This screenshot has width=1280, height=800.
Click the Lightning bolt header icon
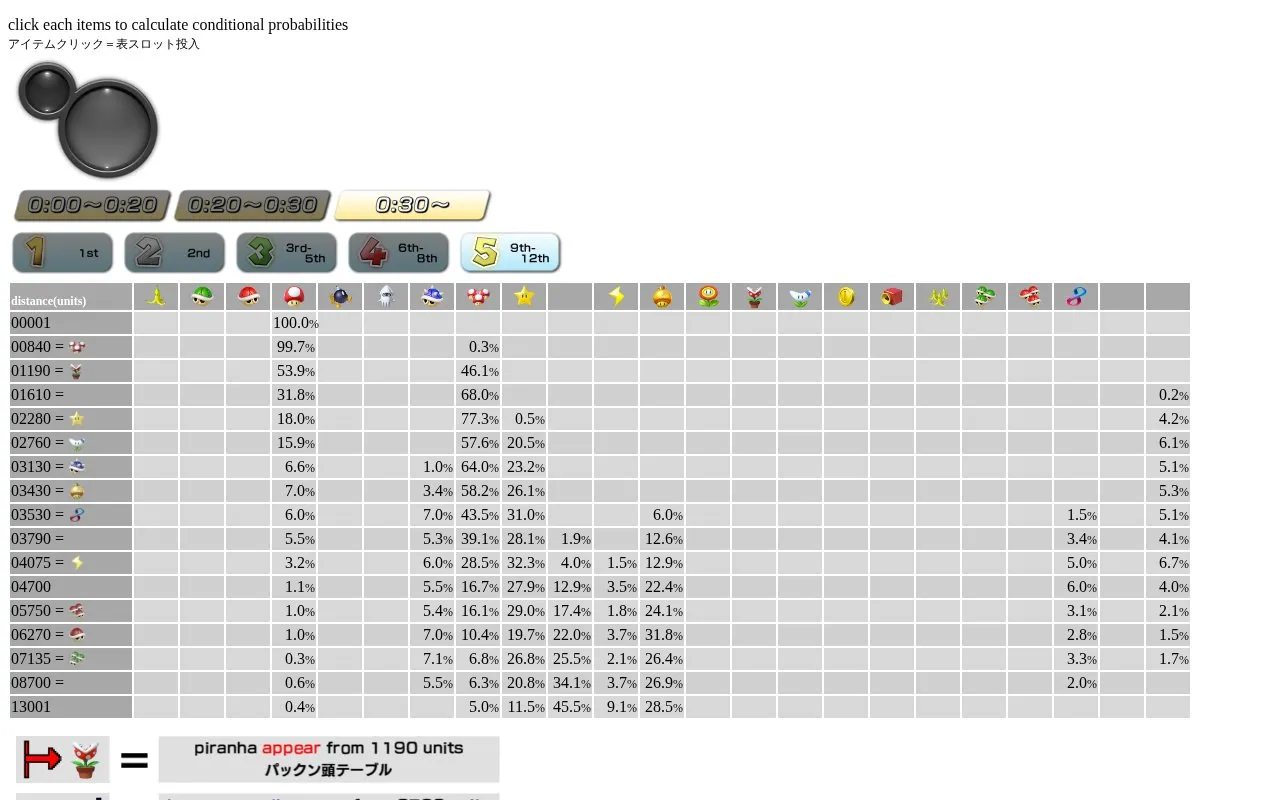coord(616,296)
